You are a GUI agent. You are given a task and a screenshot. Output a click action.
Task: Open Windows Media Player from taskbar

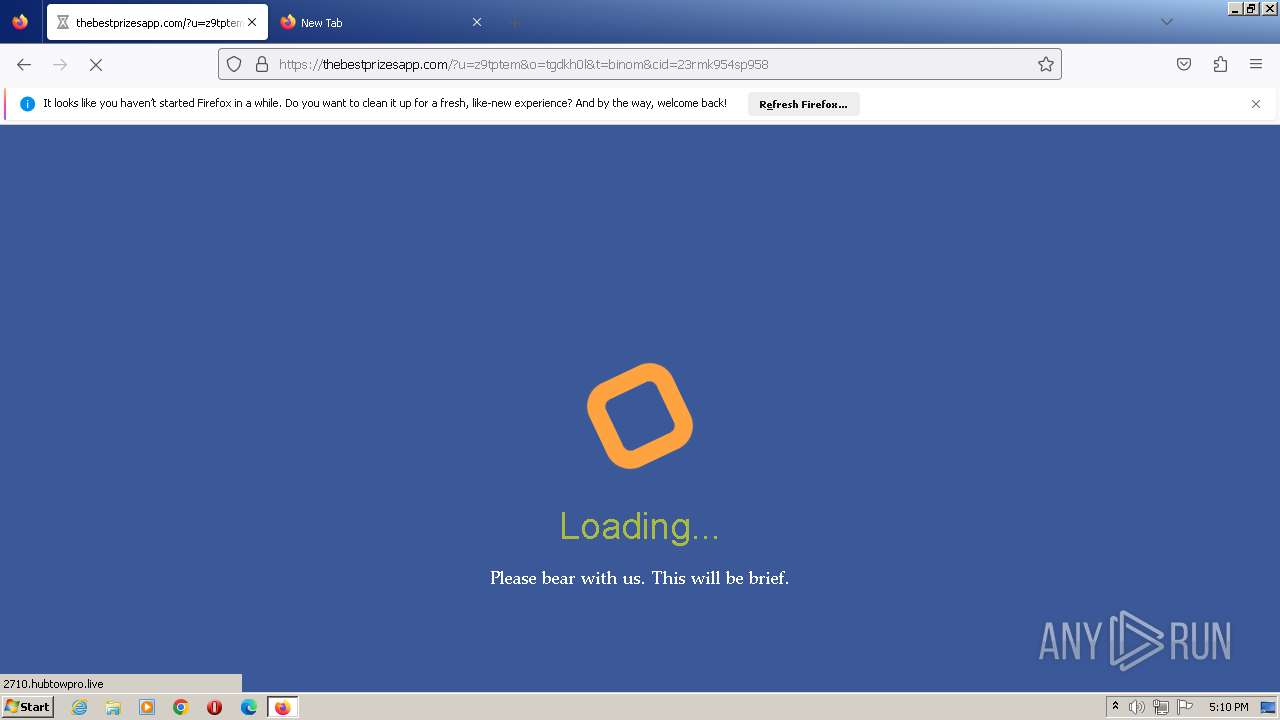click(147, 707)
